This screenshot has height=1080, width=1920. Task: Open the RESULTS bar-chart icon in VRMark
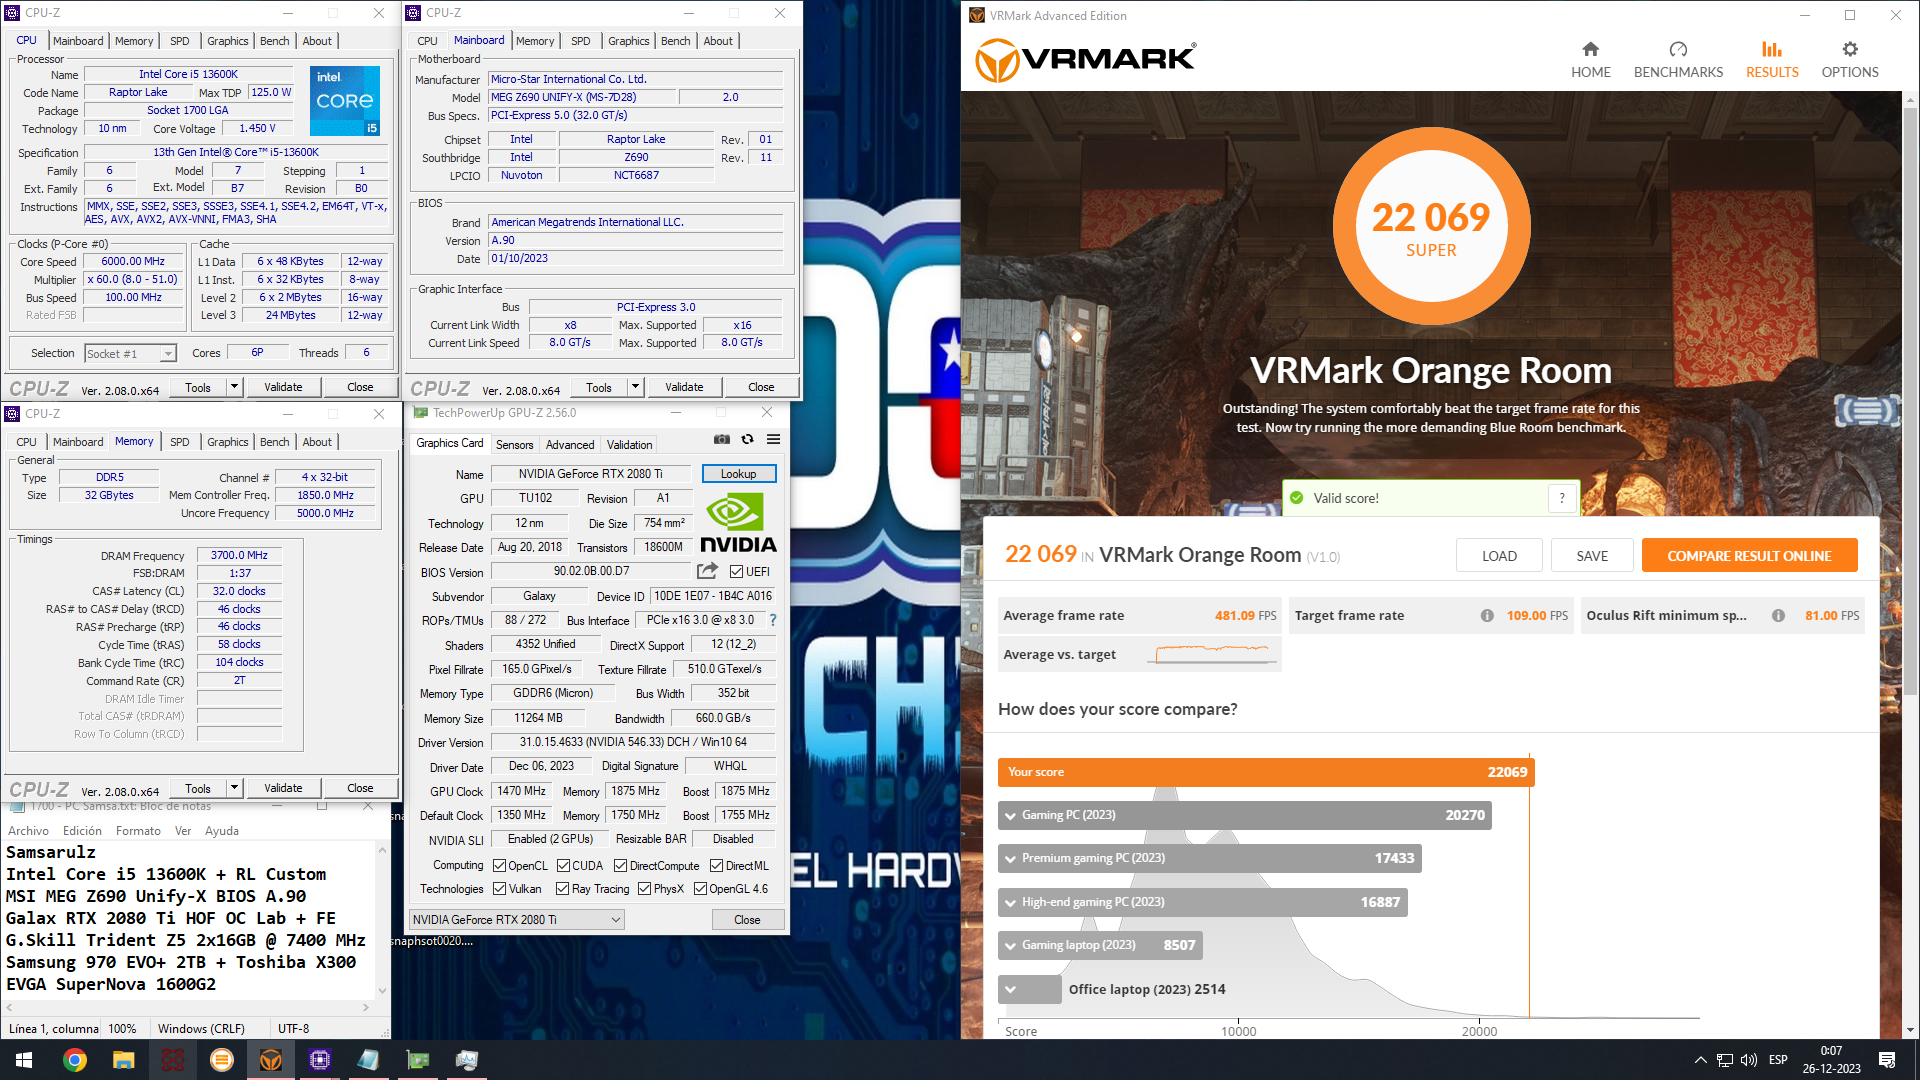pos(1772,49)
